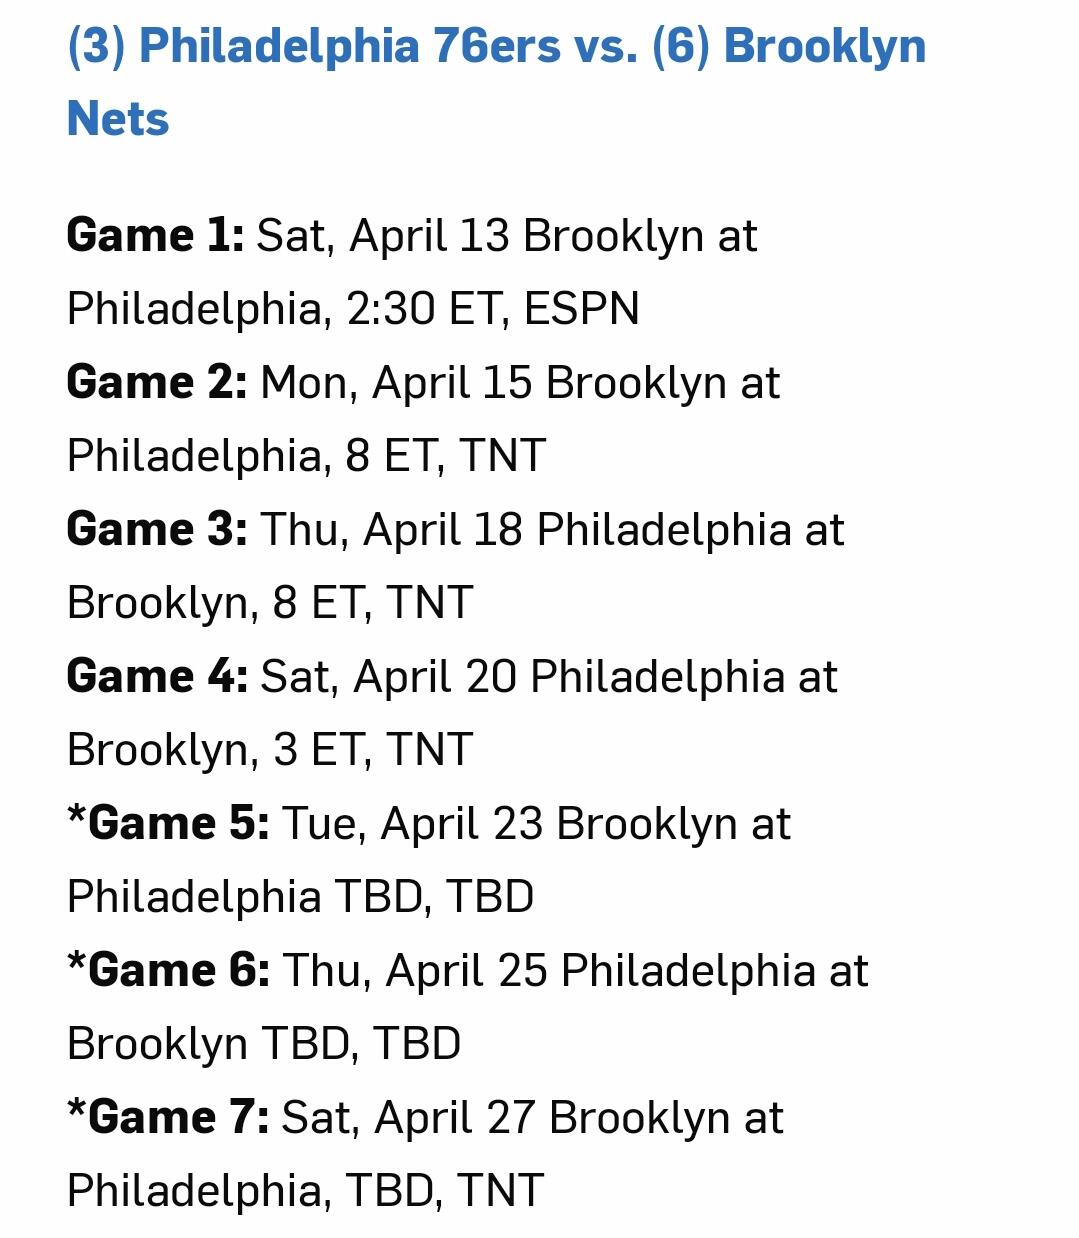Select the Tue, April 23 date text
The height and width of the screenshot is (1238, 1079).
[x=412, y=825]
